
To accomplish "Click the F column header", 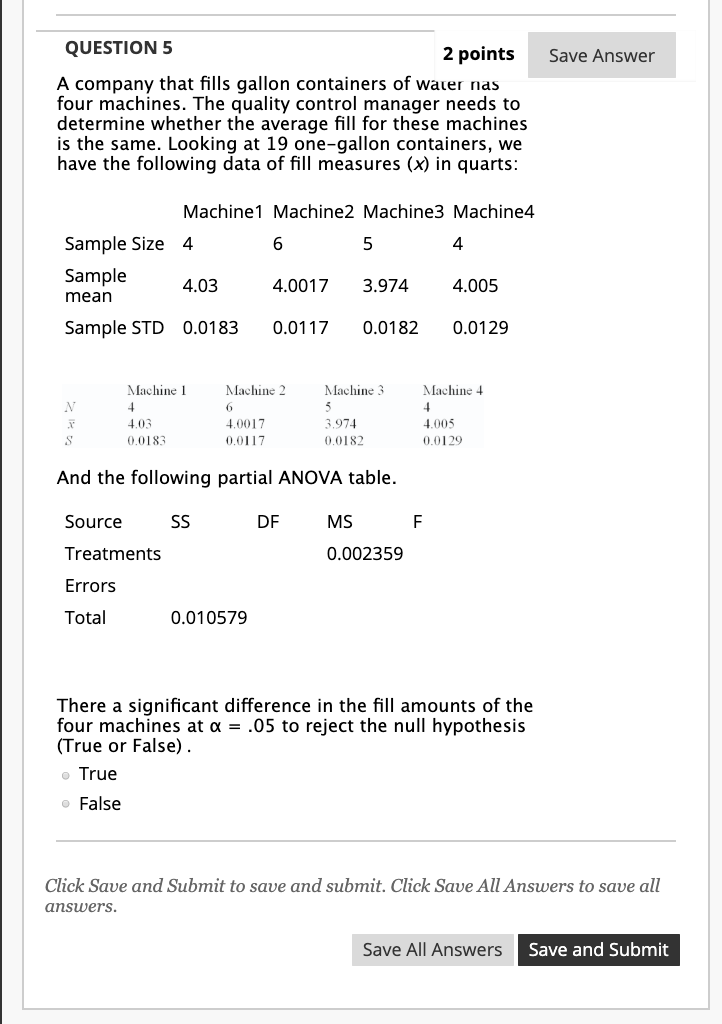I will click(417, 521).
